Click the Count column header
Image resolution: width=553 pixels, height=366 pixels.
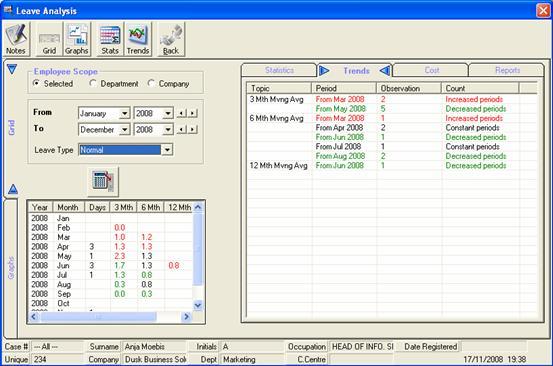pos(480,88)
